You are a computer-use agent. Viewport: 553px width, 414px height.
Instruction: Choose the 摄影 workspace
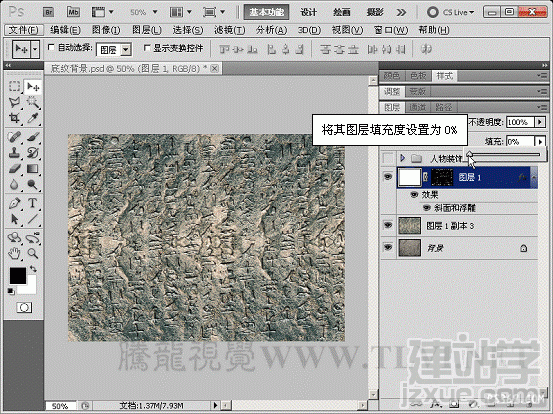point(375,12)
